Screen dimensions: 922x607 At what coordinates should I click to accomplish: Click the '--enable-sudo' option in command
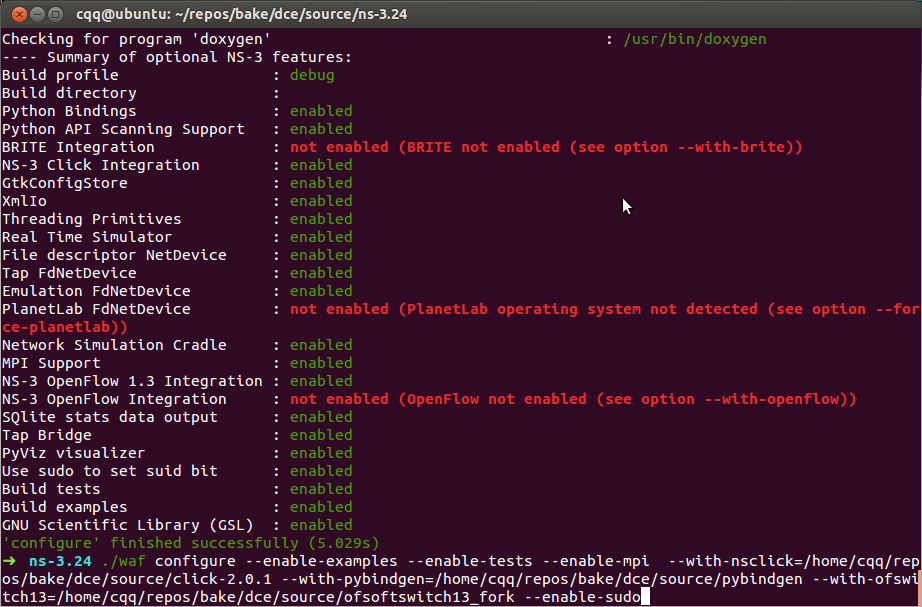582,598
